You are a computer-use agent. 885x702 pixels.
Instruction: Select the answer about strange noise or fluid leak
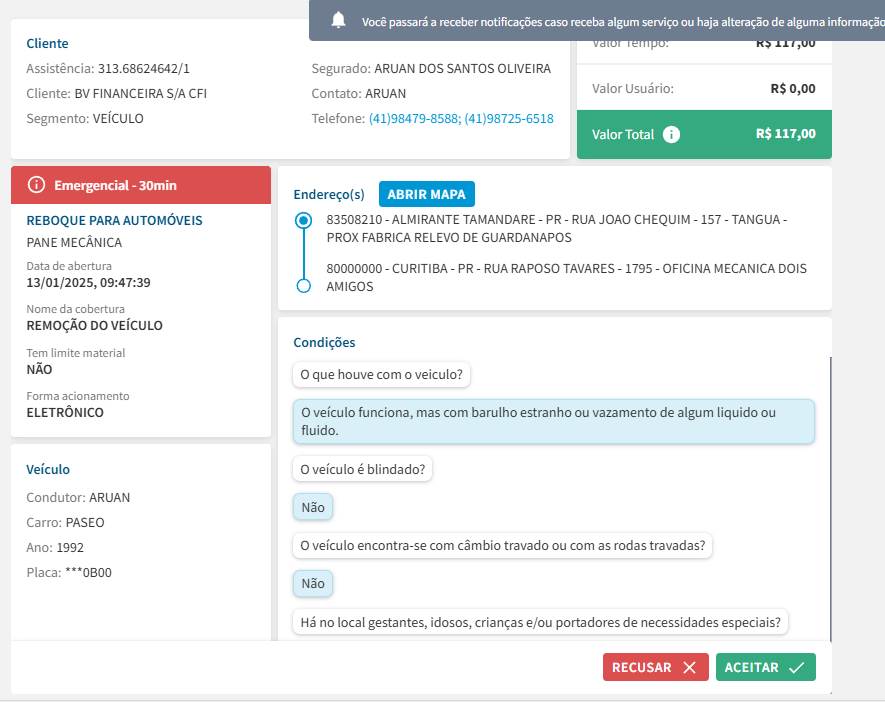click(553, 422)
